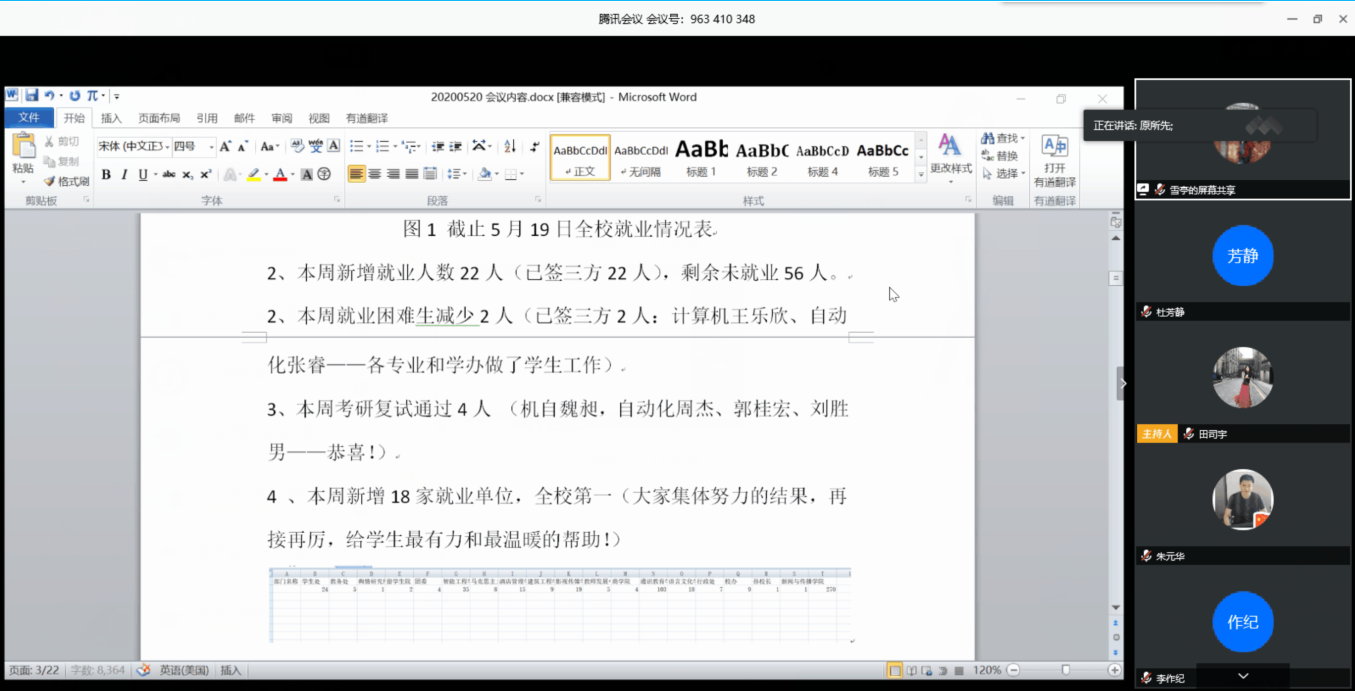Enable center paragraph alignment

coord(375,174)
